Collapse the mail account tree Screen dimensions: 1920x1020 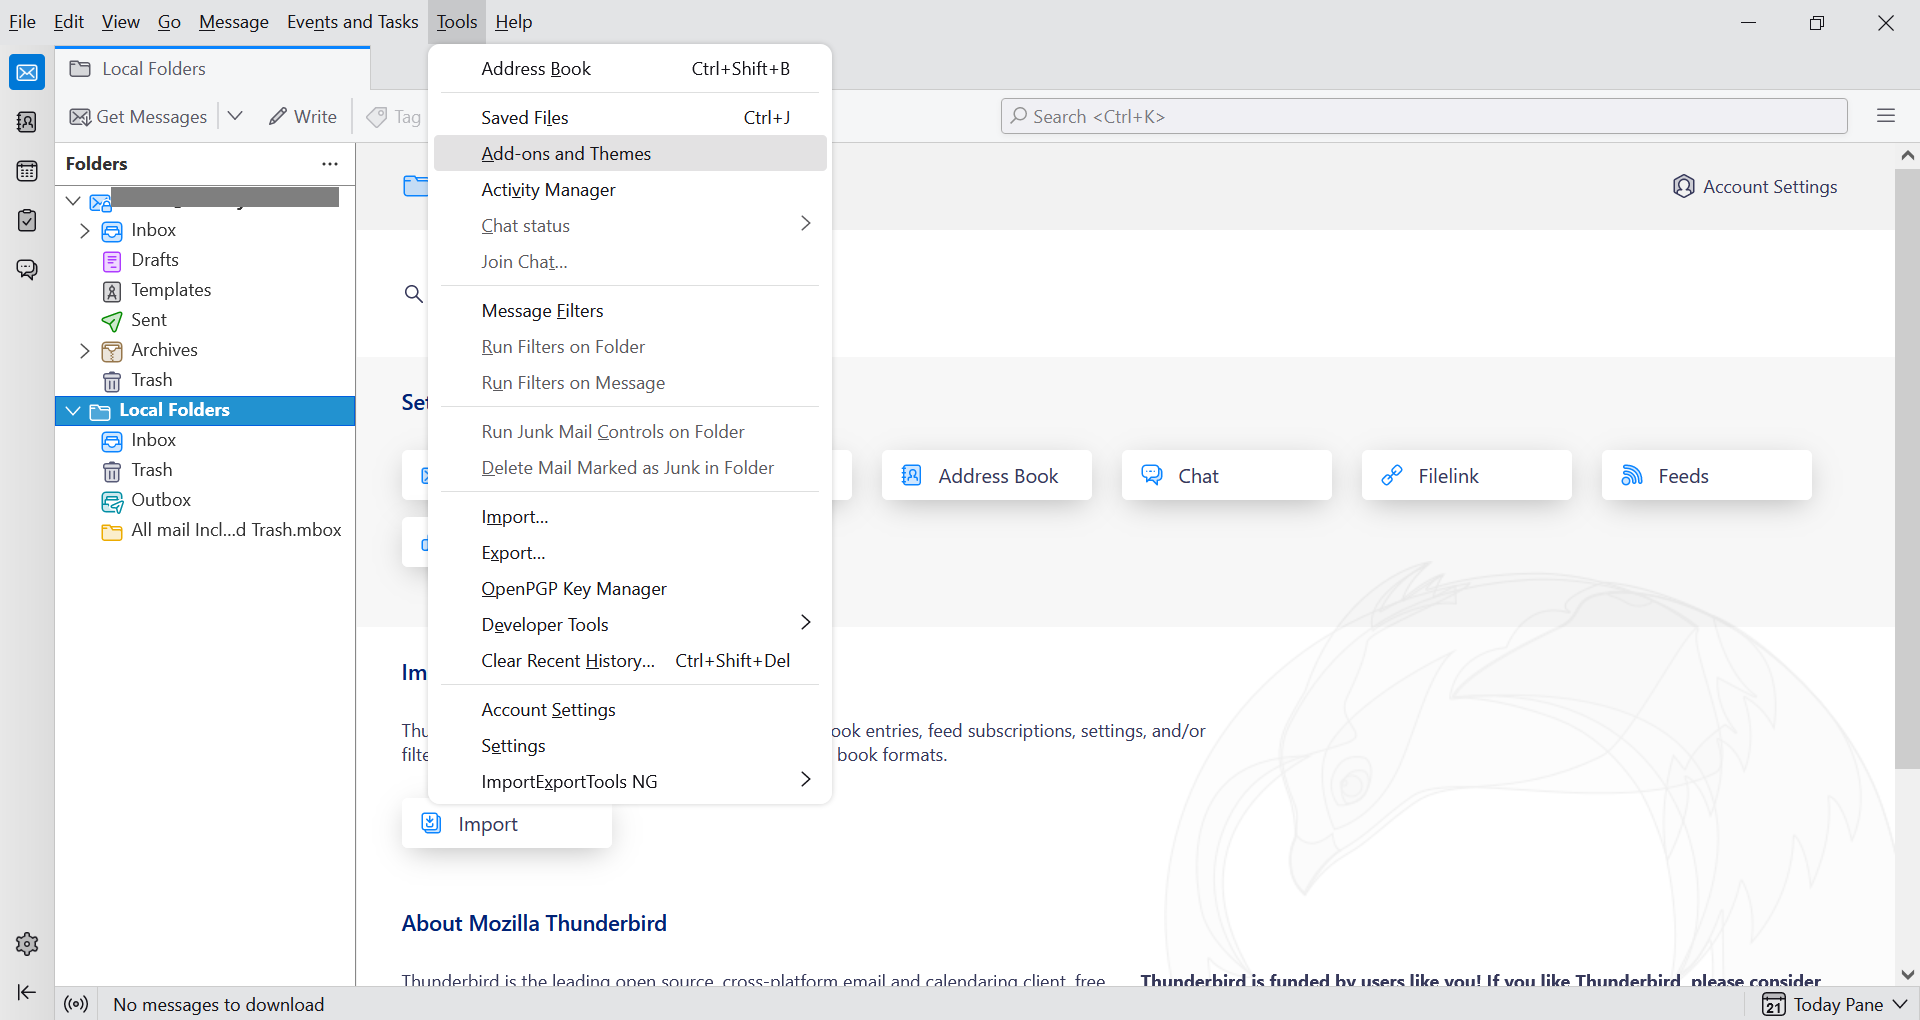pos(73,201)
